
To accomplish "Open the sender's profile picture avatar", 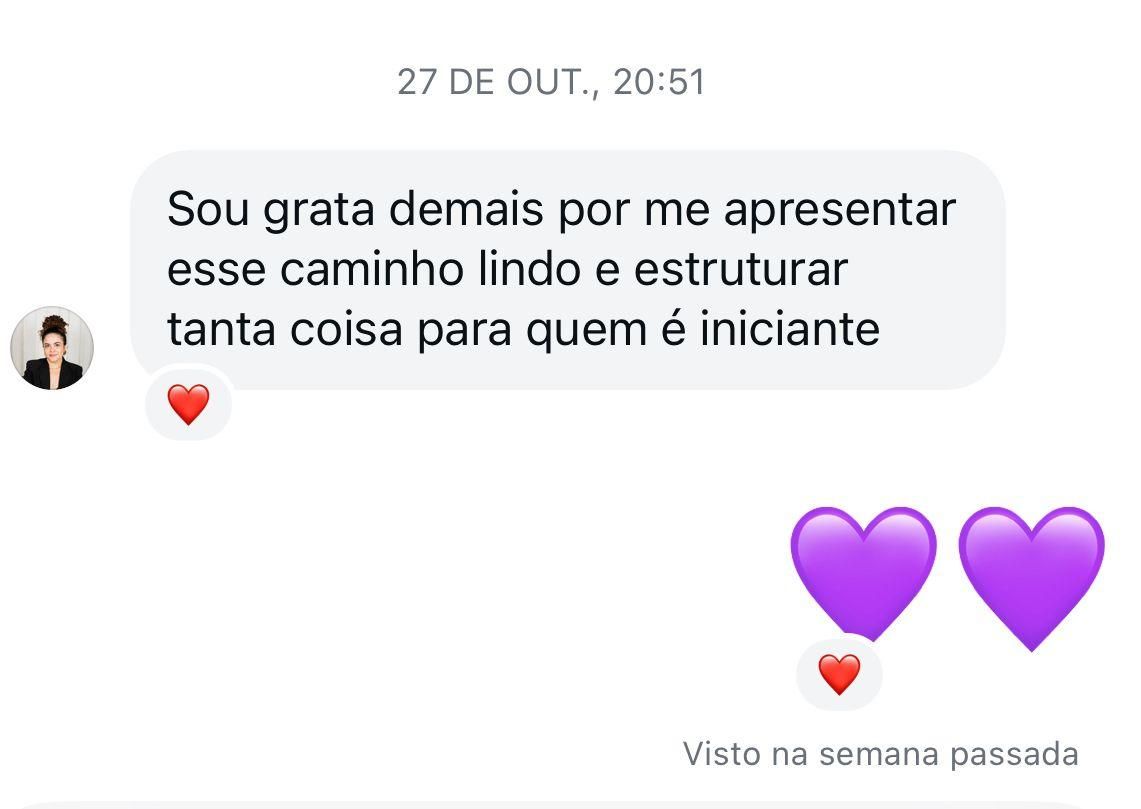I will coord(52,348).
